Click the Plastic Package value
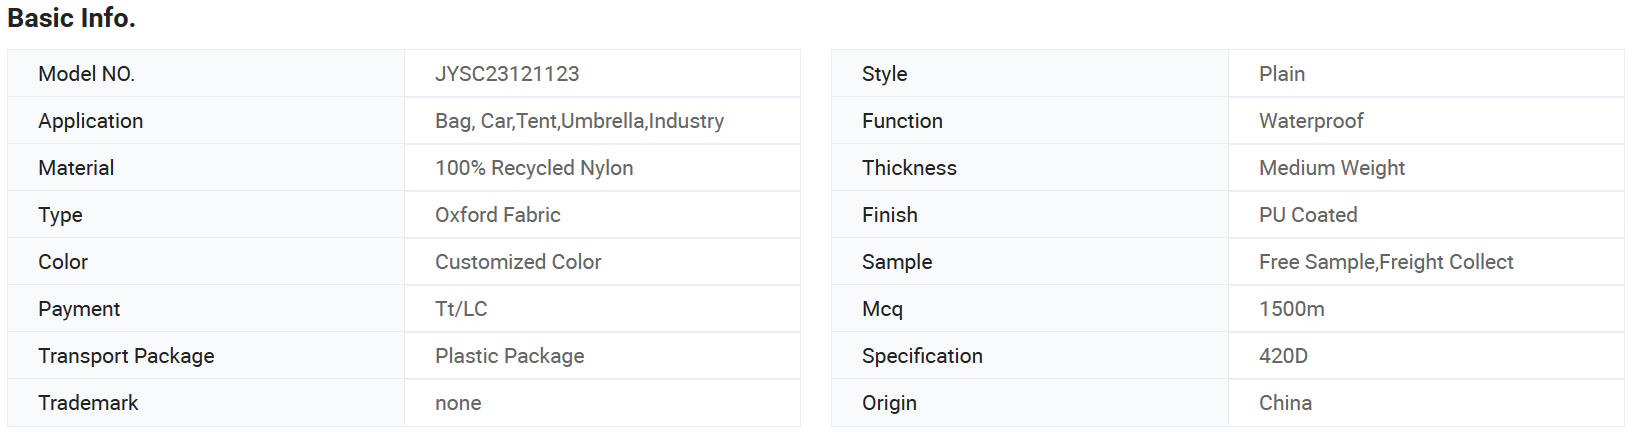 tap(509, 356)
